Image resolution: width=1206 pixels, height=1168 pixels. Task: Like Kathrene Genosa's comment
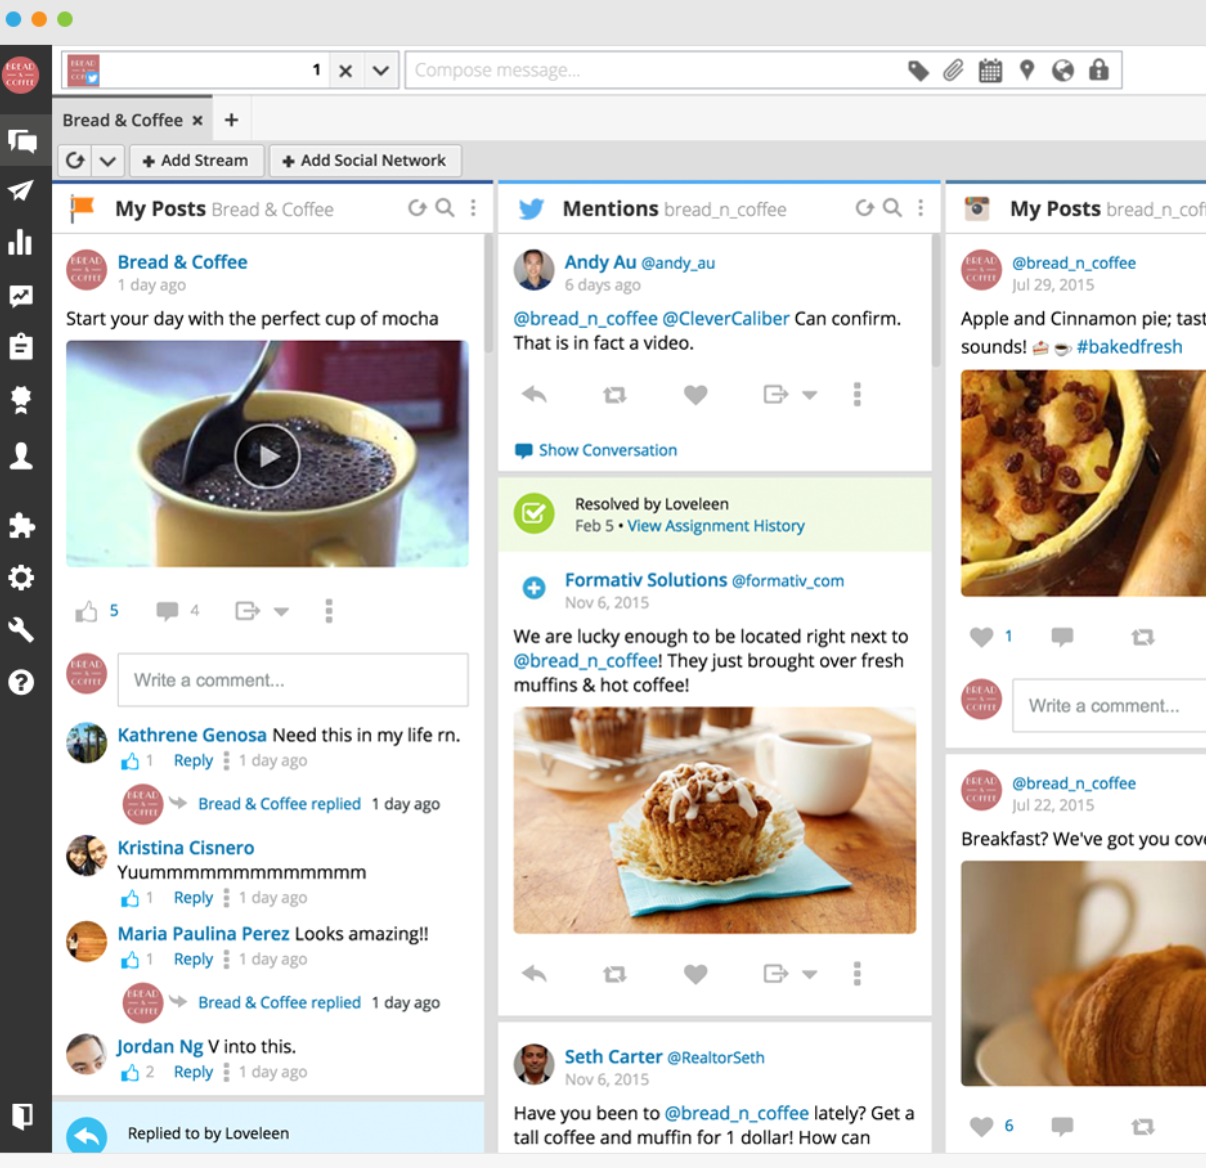pos(130,761)
